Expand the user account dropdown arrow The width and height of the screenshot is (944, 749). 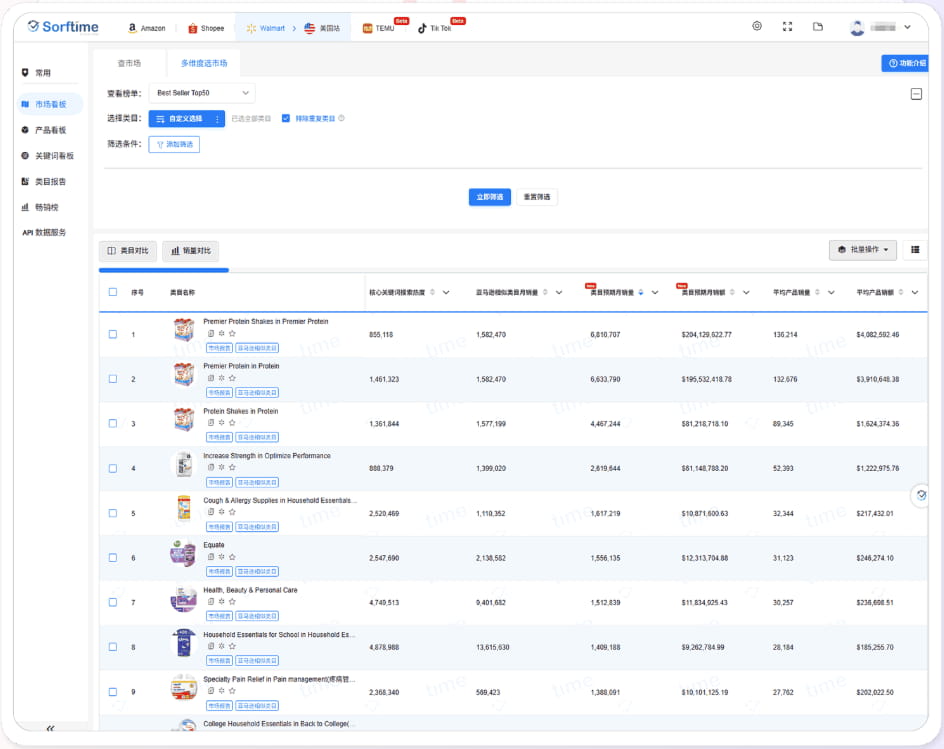tap(907, 27)
